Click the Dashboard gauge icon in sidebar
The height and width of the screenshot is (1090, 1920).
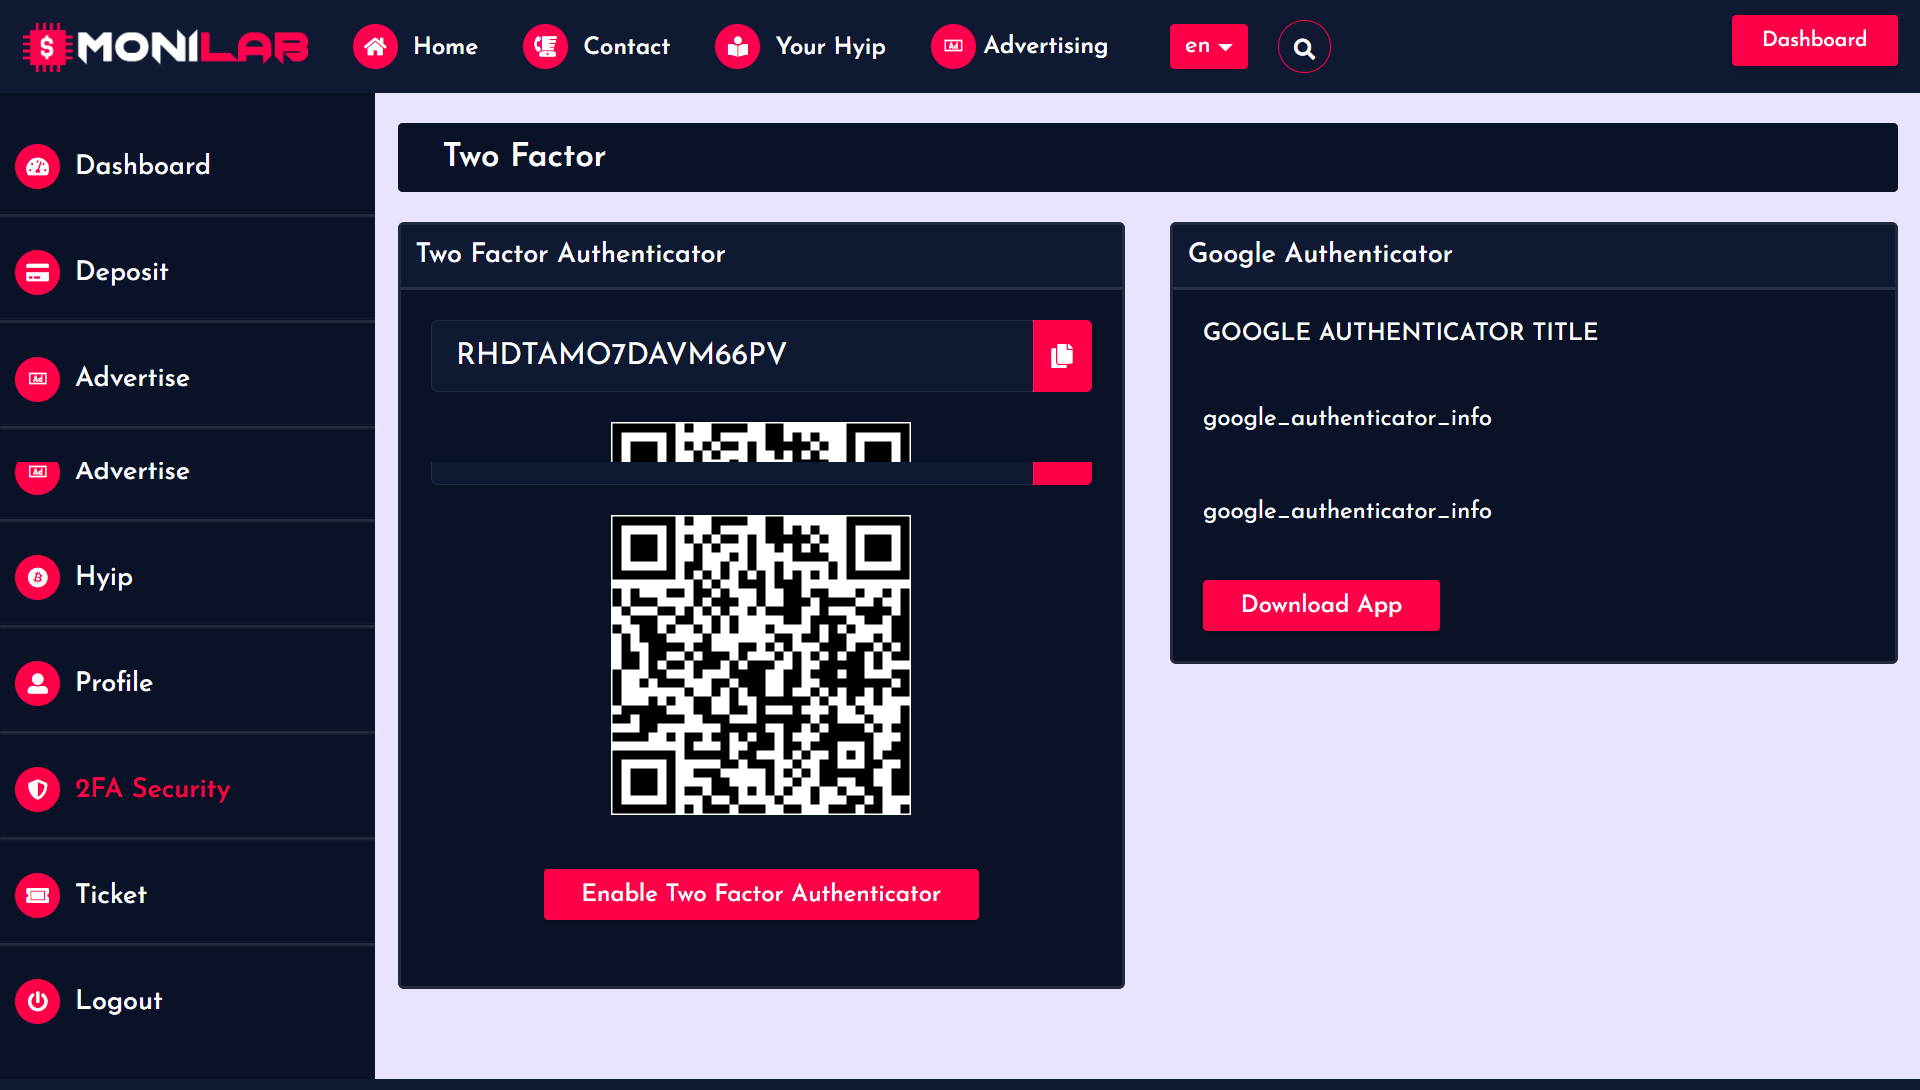pyautogui.click(x=38, y=166)
